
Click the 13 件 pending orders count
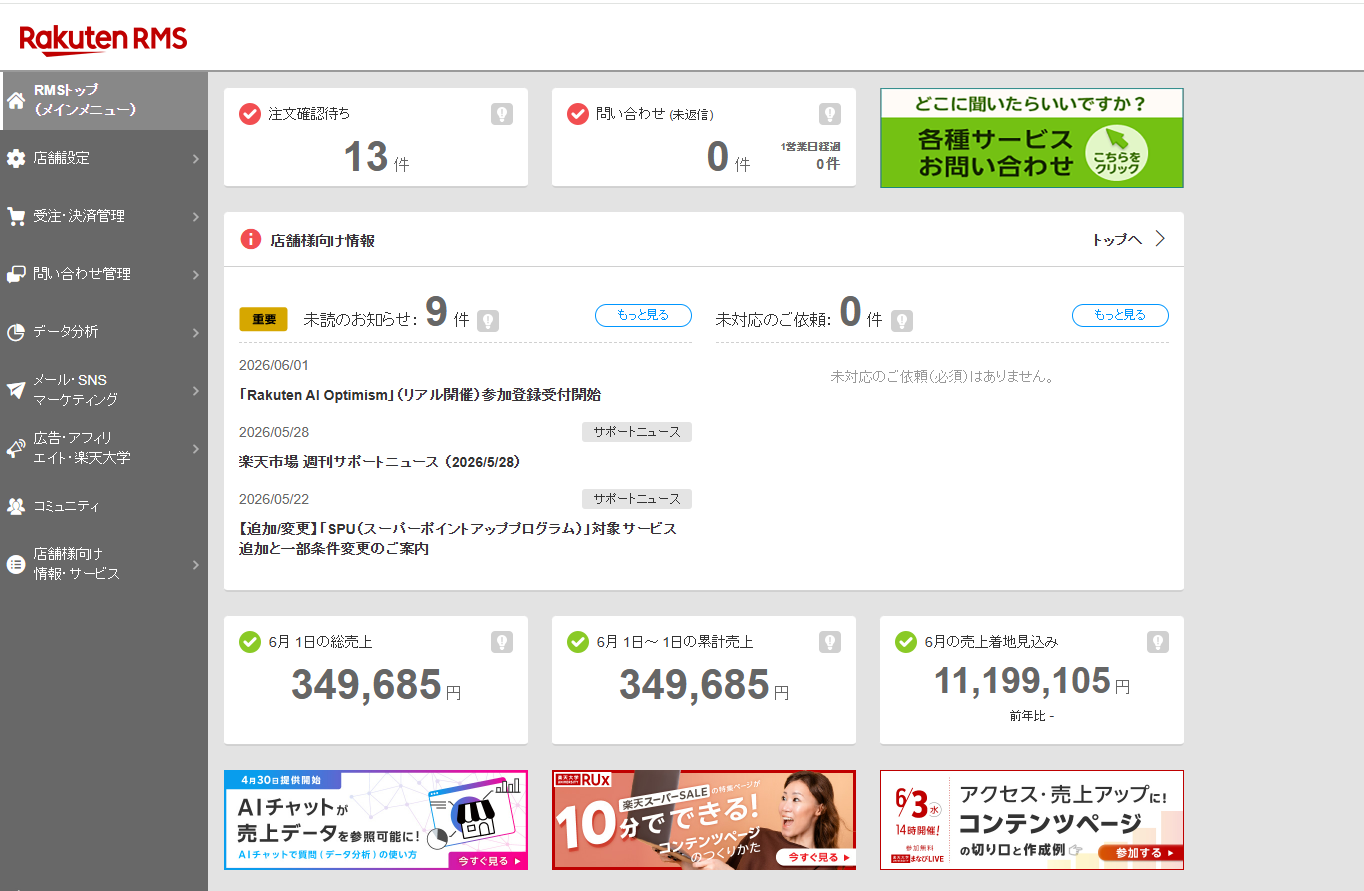click(376, 157)
